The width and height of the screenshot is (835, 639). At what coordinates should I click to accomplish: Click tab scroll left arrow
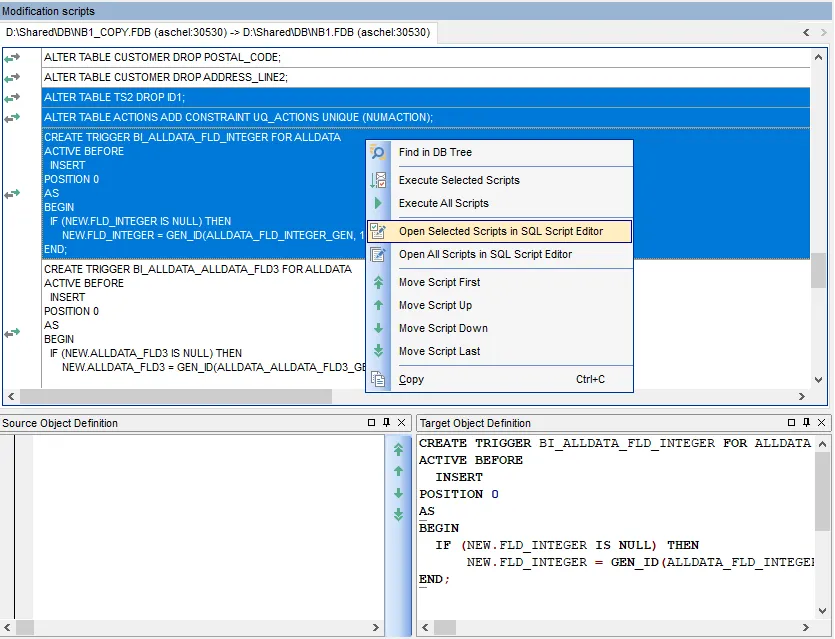tap(806, 33)
